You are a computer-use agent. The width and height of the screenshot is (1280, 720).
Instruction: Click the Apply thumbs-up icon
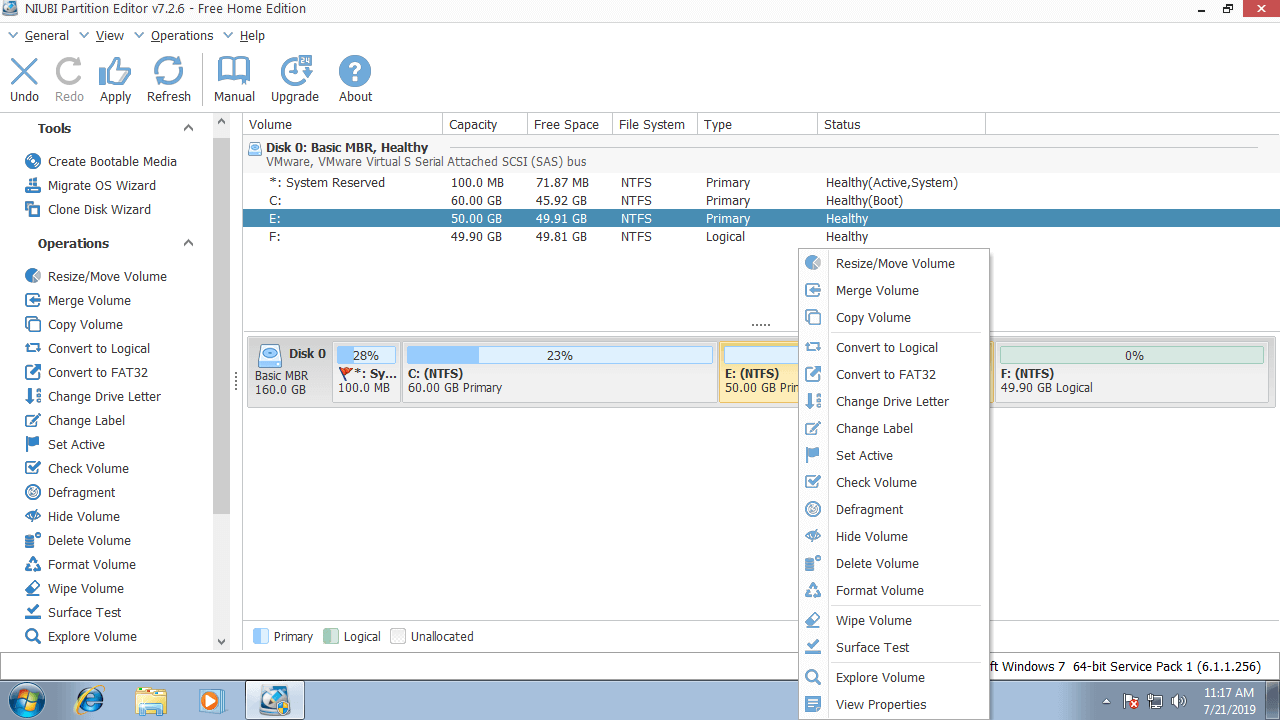pos(115,72)
